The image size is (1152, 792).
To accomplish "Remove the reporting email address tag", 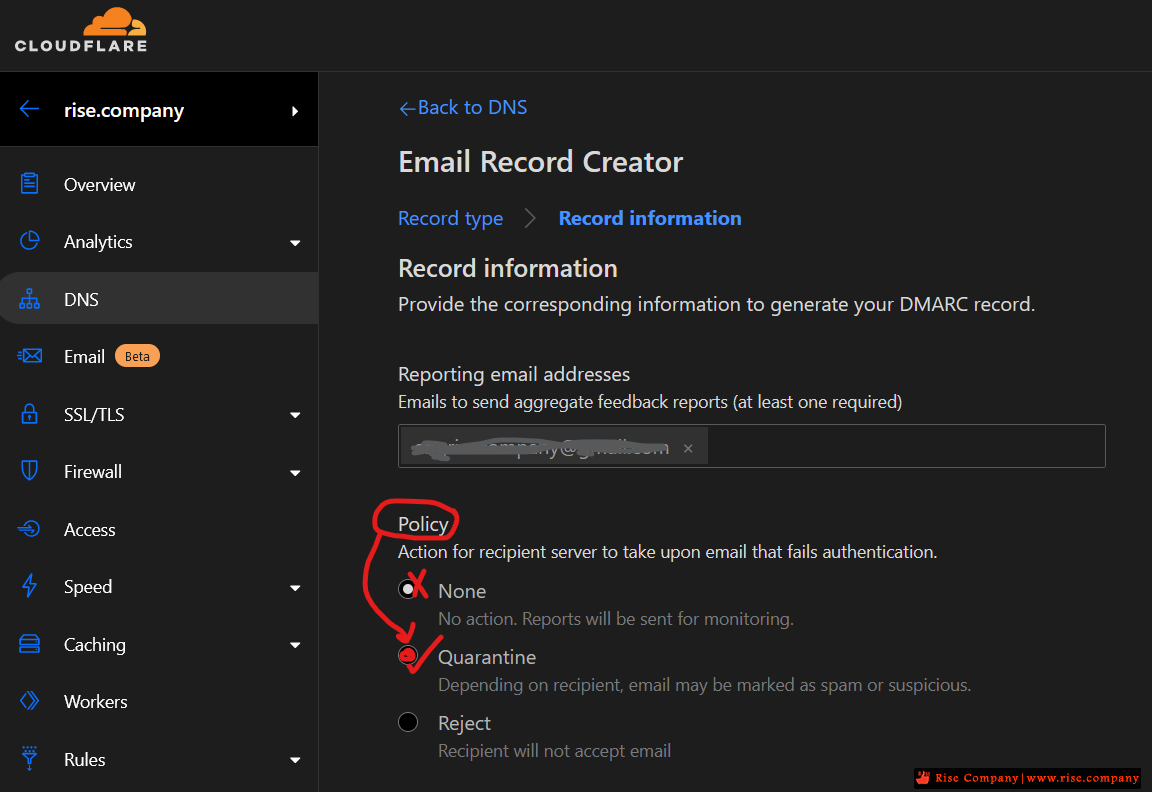I will [688, 448].
